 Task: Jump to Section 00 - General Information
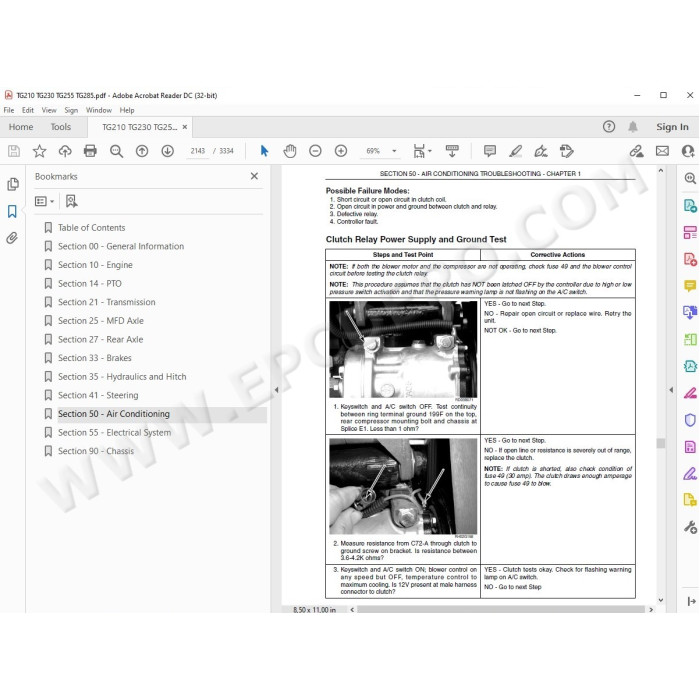tap(121, 246)
